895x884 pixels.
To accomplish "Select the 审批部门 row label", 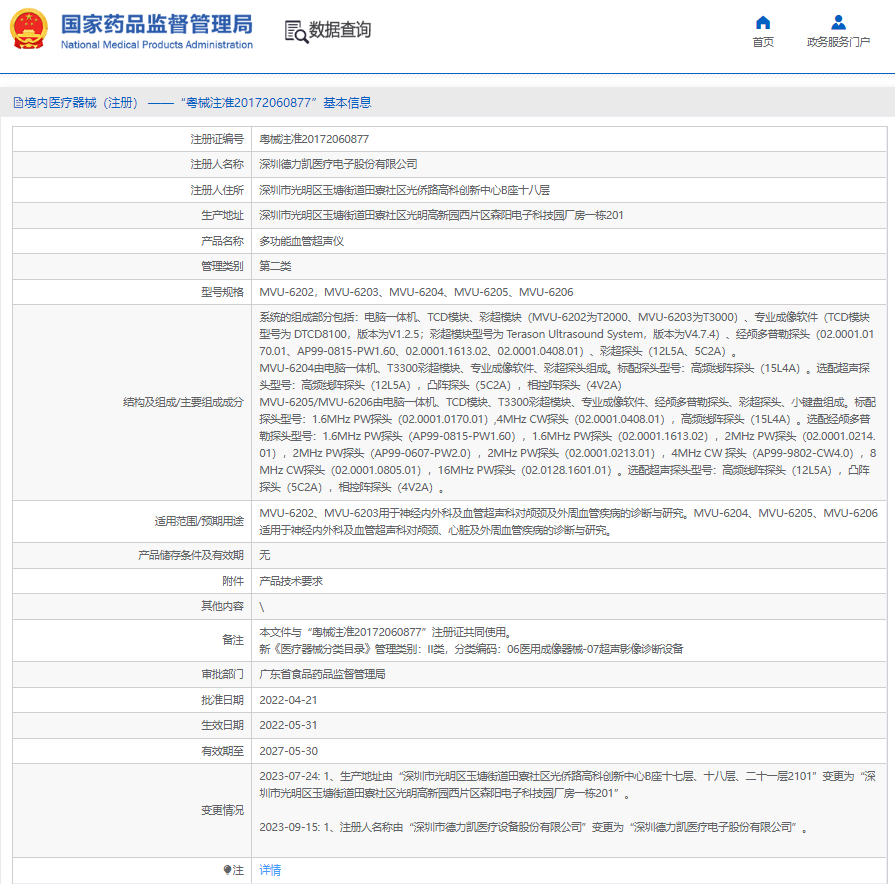I will coord(222,675).
